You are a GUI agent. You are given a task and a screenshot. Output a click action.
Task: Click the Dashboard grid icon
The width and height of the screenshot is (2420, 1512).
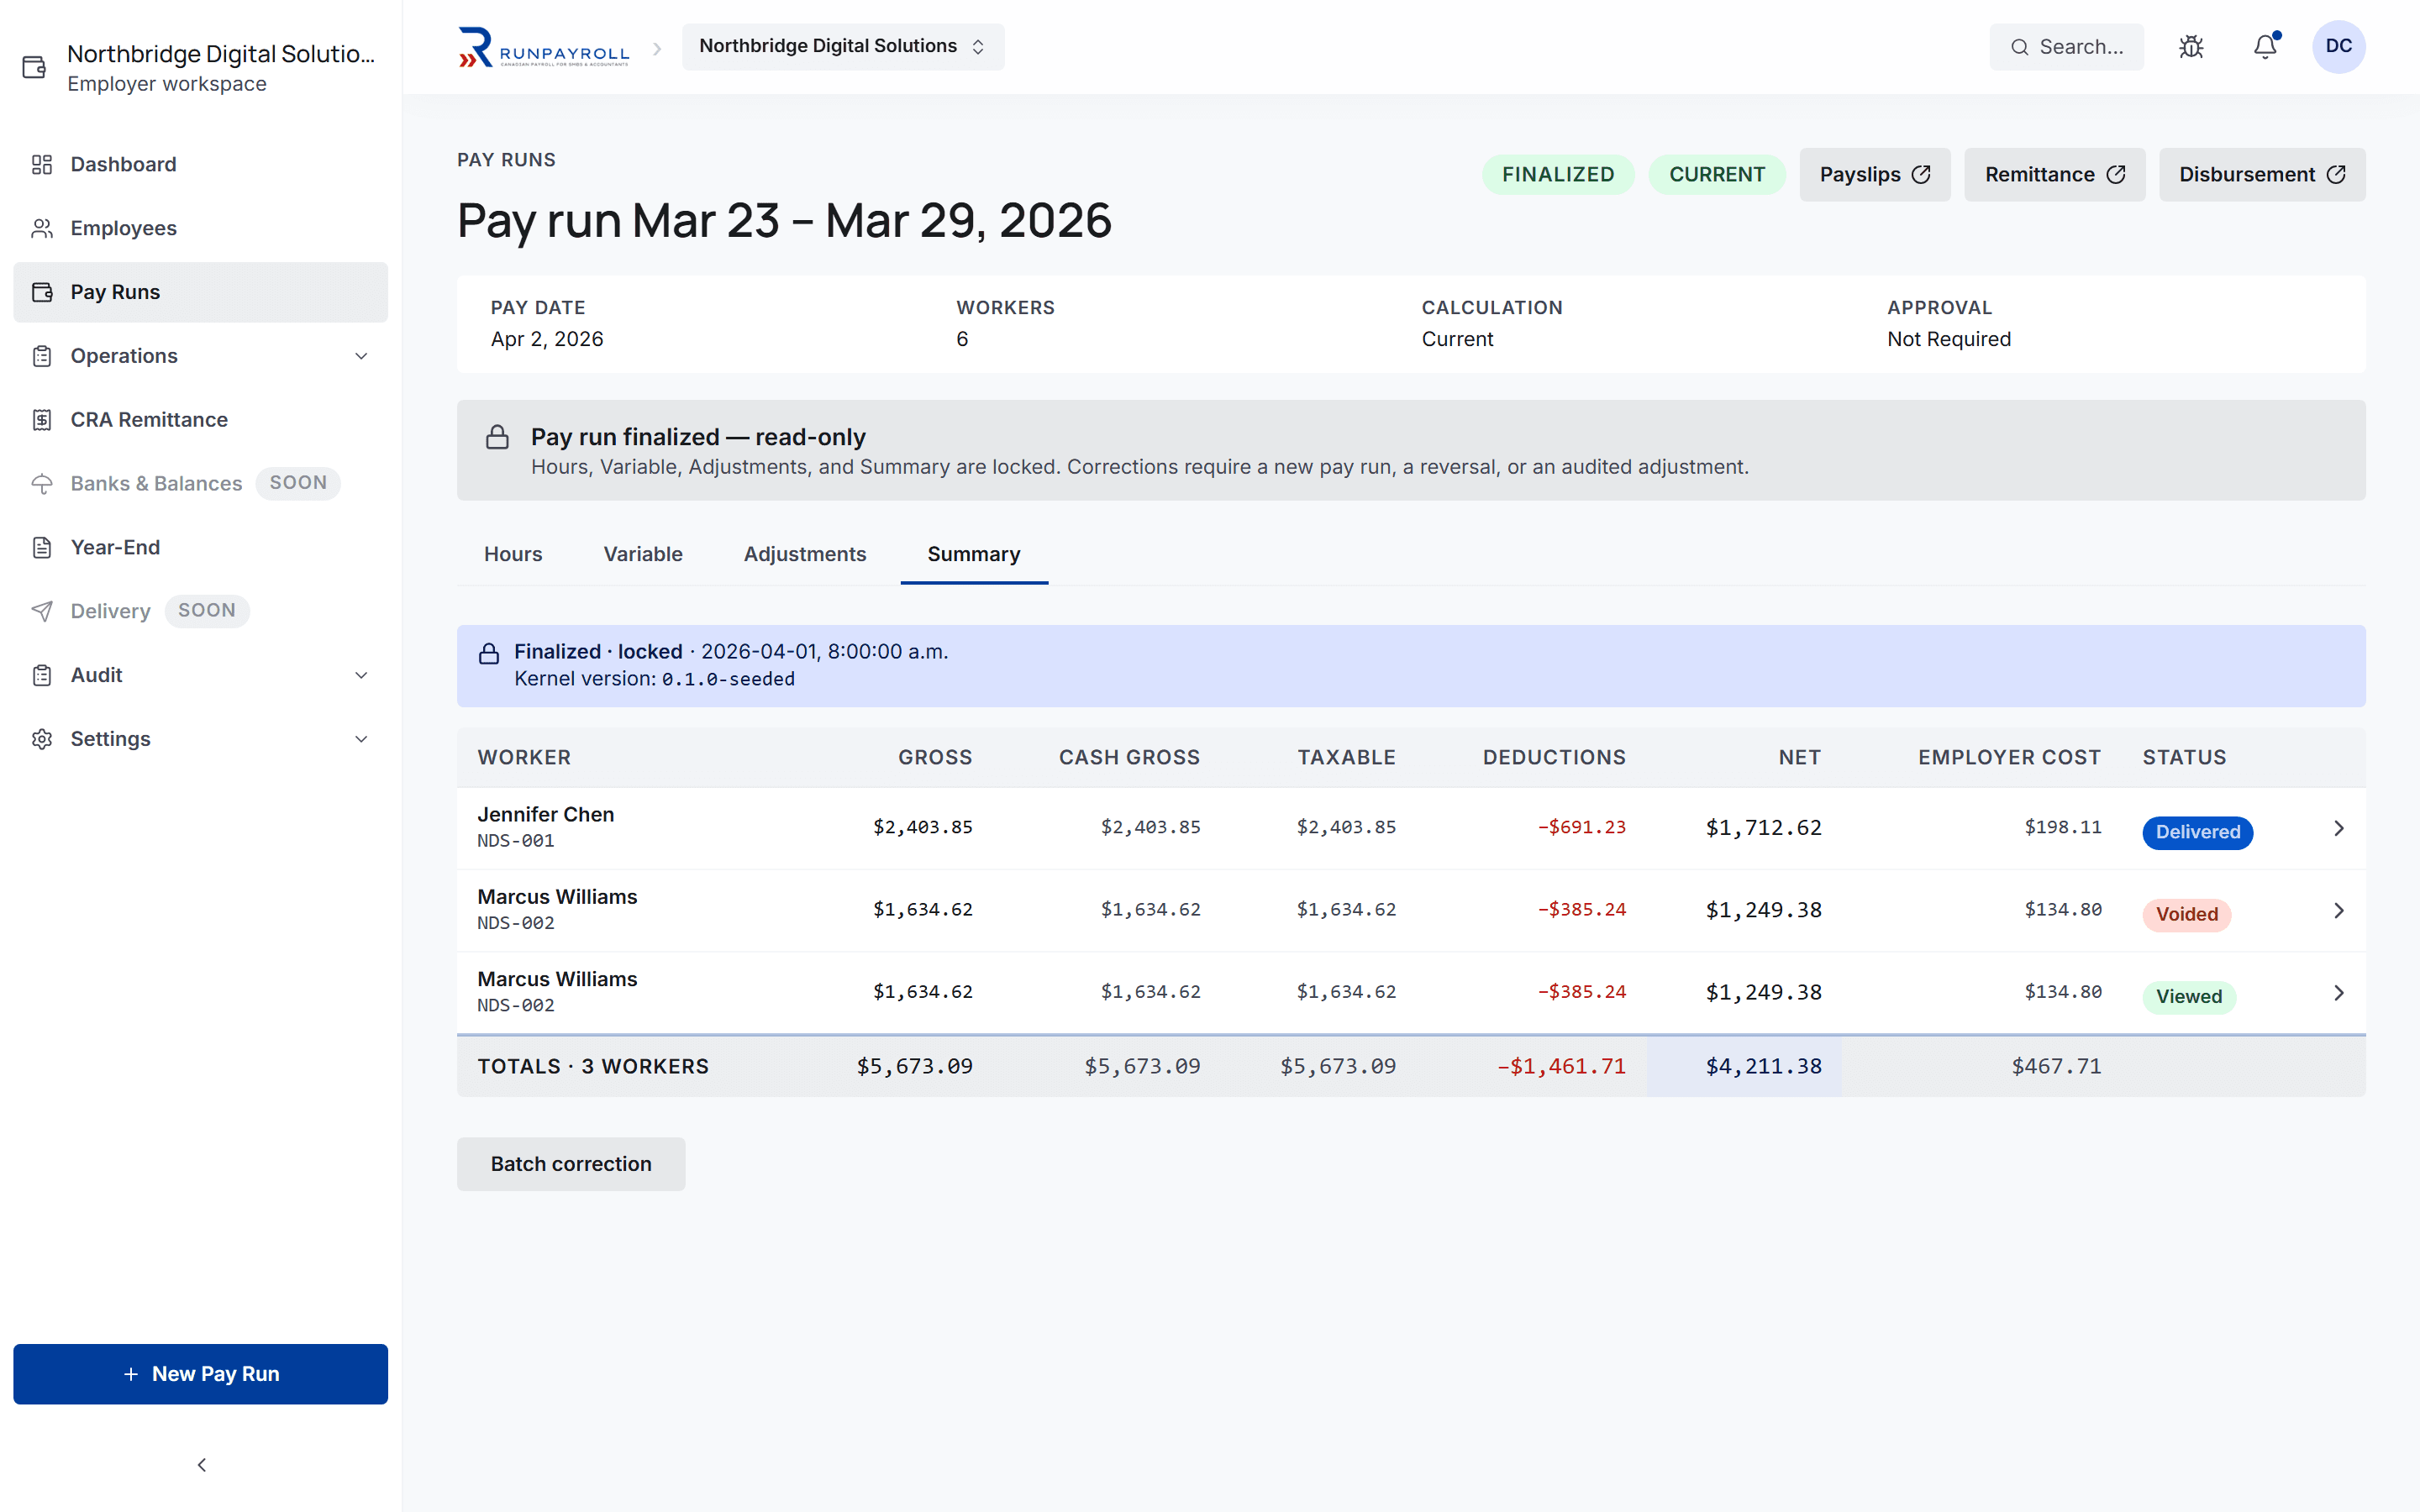pos(42,164)
